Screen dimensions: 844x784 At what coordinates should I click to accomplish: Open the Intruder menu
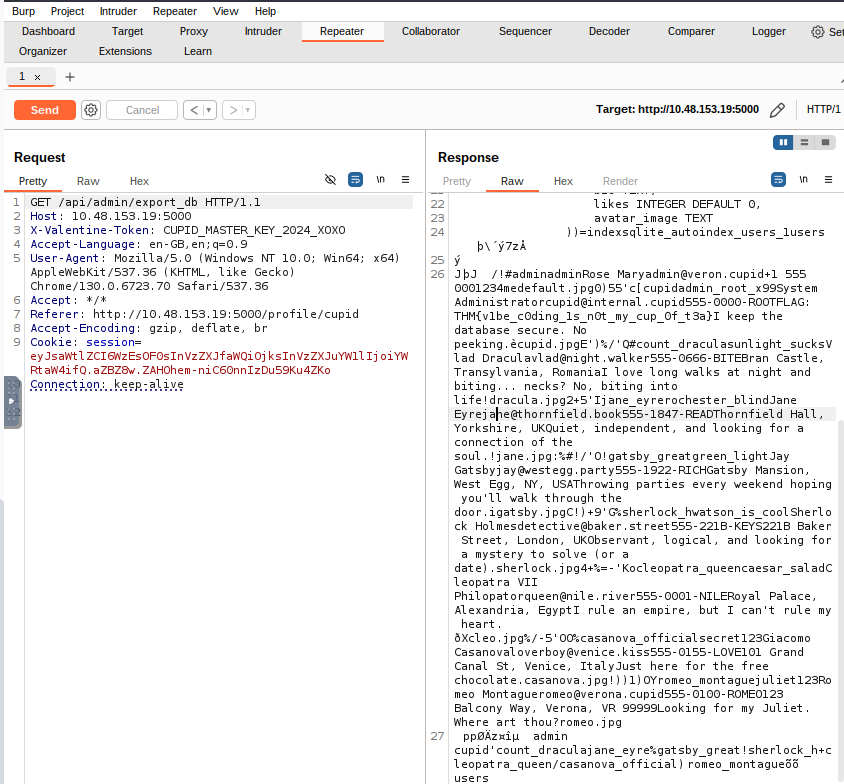click(117, 11)
